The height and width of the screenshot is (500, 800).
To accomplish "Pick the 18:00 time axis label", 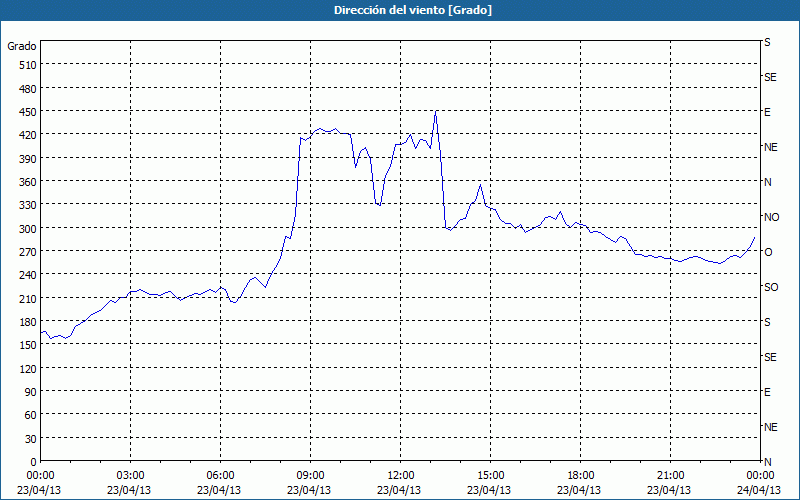I will 581,476.
